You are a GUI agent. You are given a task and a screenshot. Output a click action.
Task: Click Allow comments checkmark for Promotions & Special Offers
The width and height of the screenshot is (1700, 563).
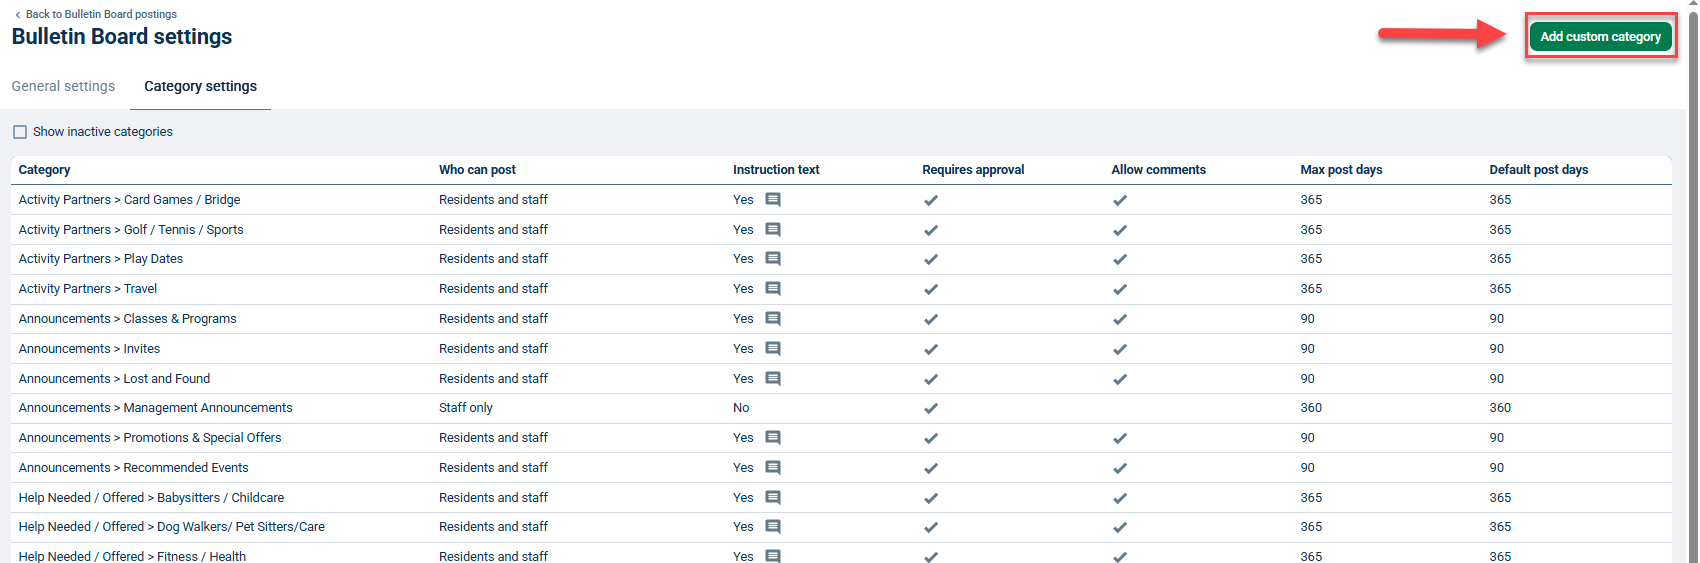pos(1120,438)
